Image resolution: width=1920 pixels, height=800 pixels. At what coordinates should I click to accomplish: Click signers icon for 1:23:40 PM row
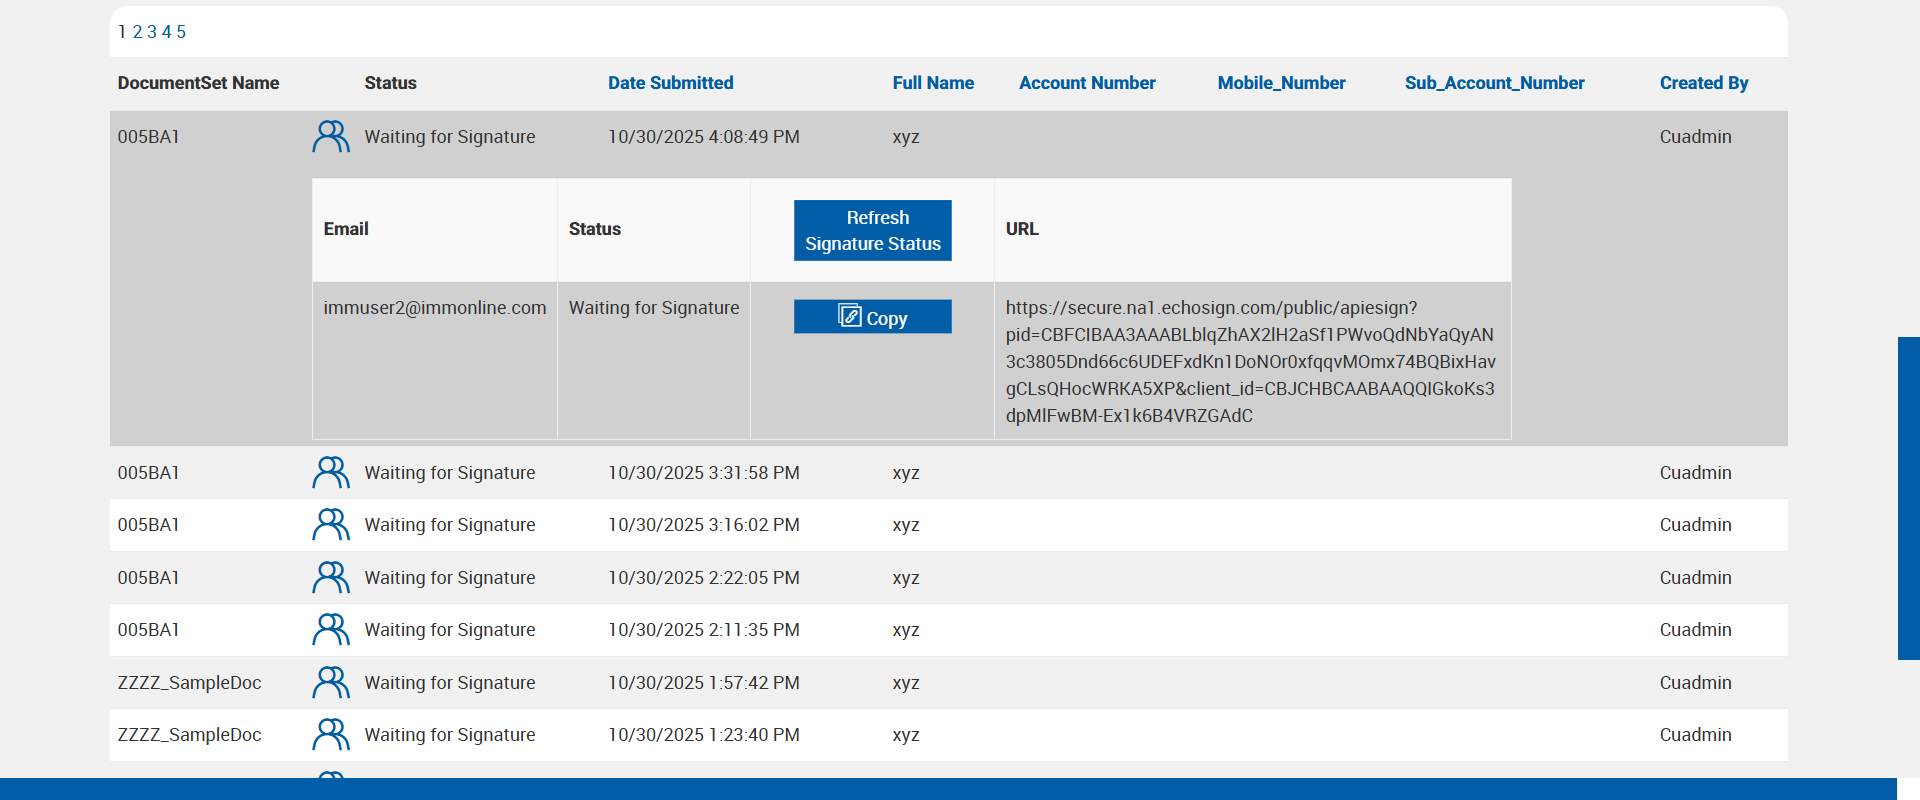coord(331,734)
